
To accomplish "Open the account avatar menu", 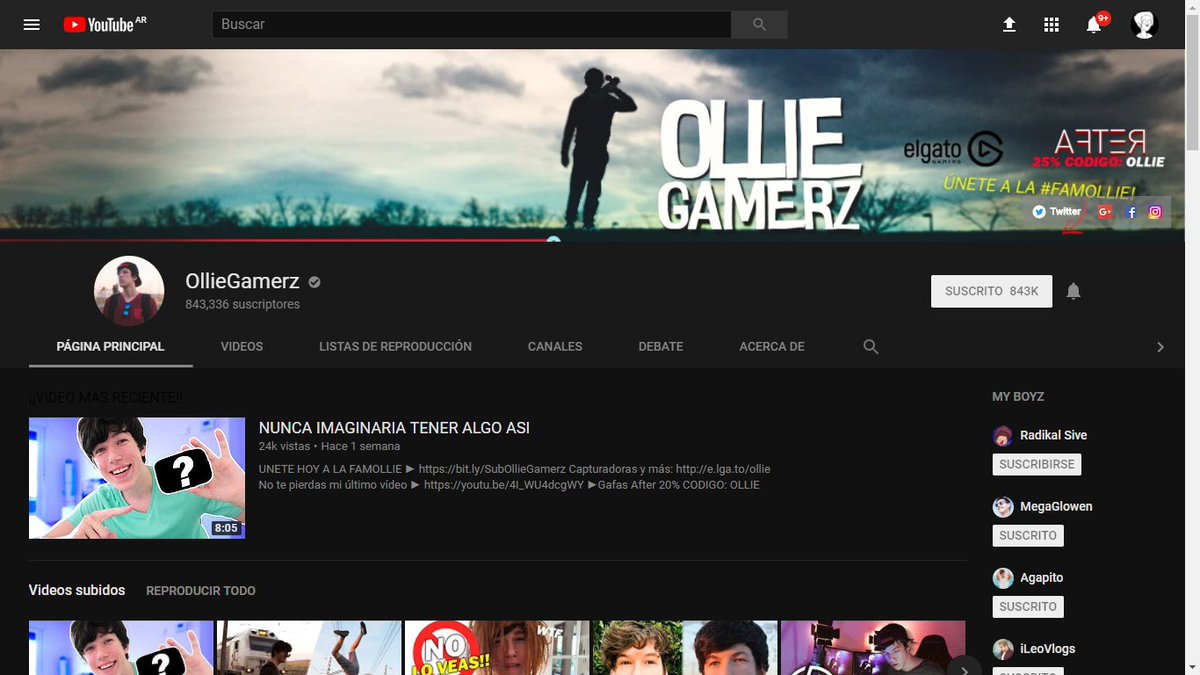I will coord(1144,24).
